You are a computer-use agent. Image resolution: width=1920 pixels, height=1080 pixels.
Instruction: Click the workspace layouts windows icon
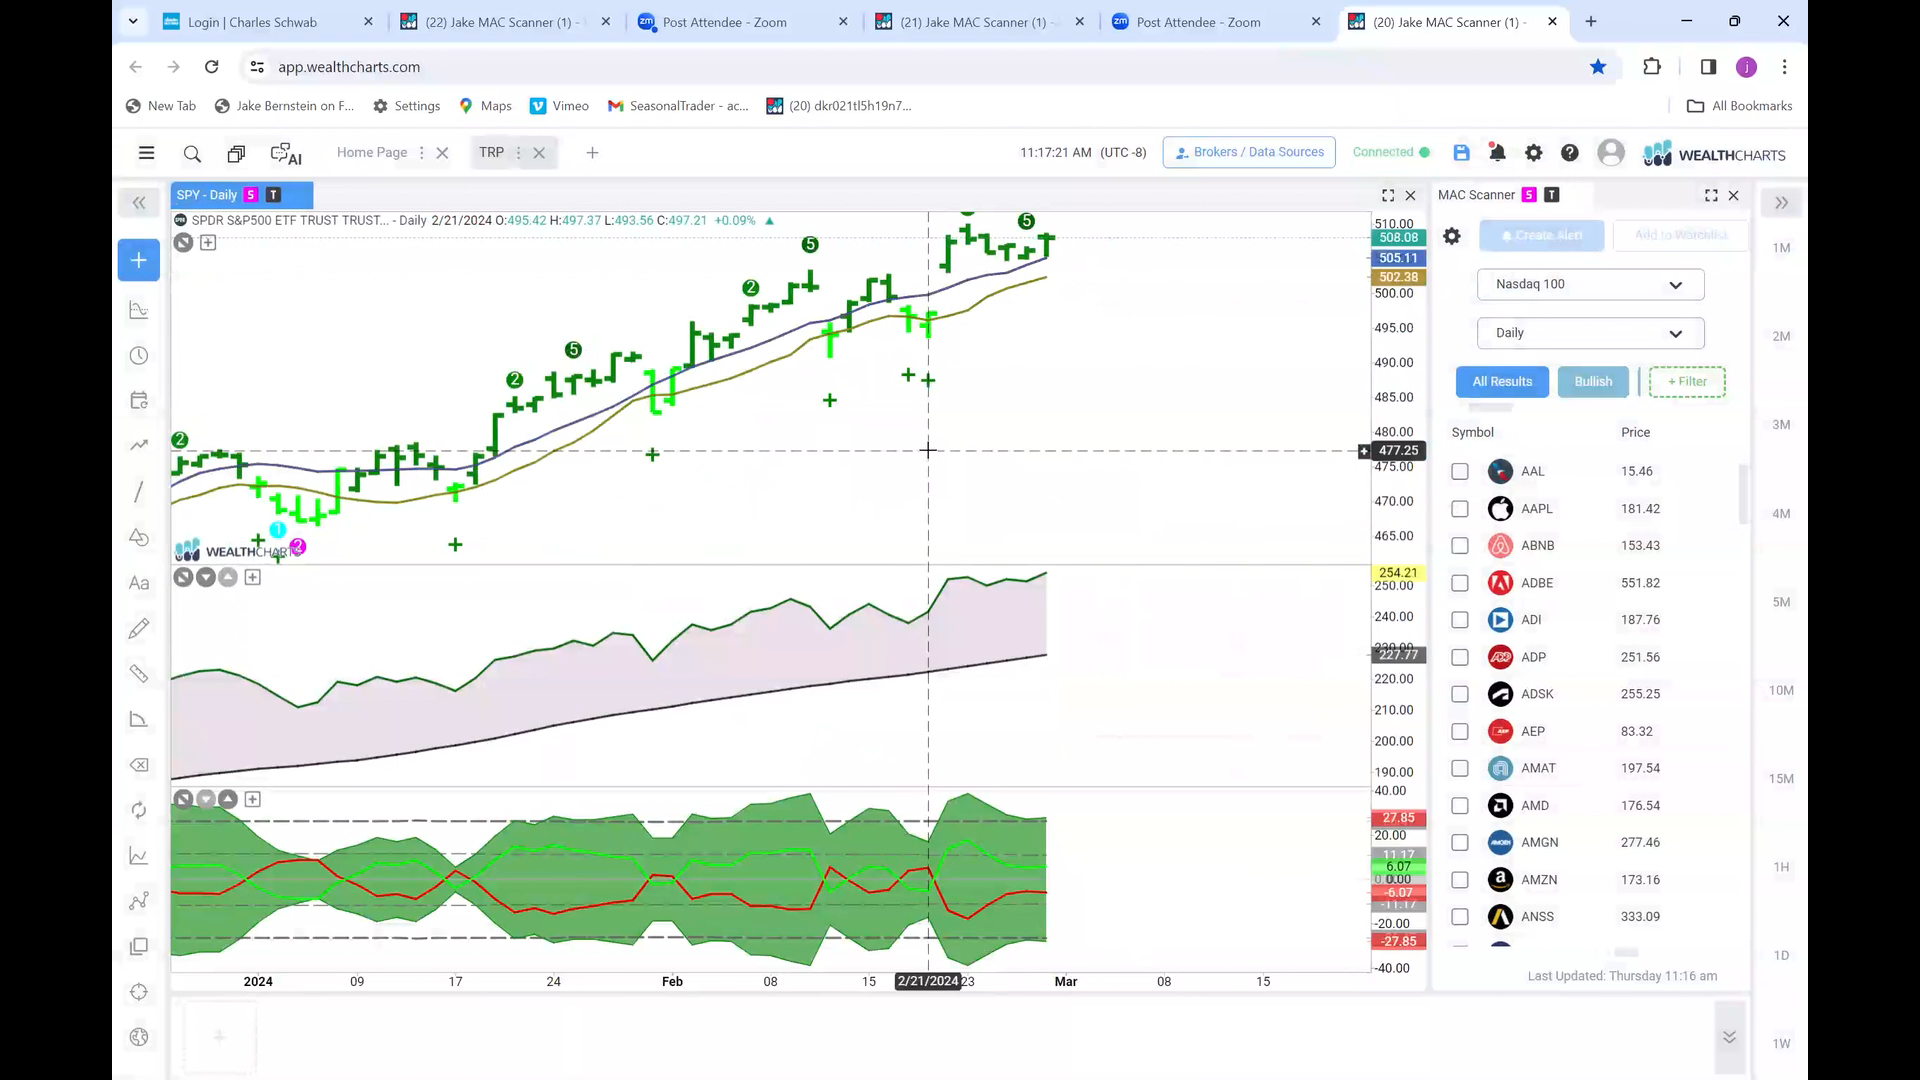pyautogui.click(x=236, y=153)
